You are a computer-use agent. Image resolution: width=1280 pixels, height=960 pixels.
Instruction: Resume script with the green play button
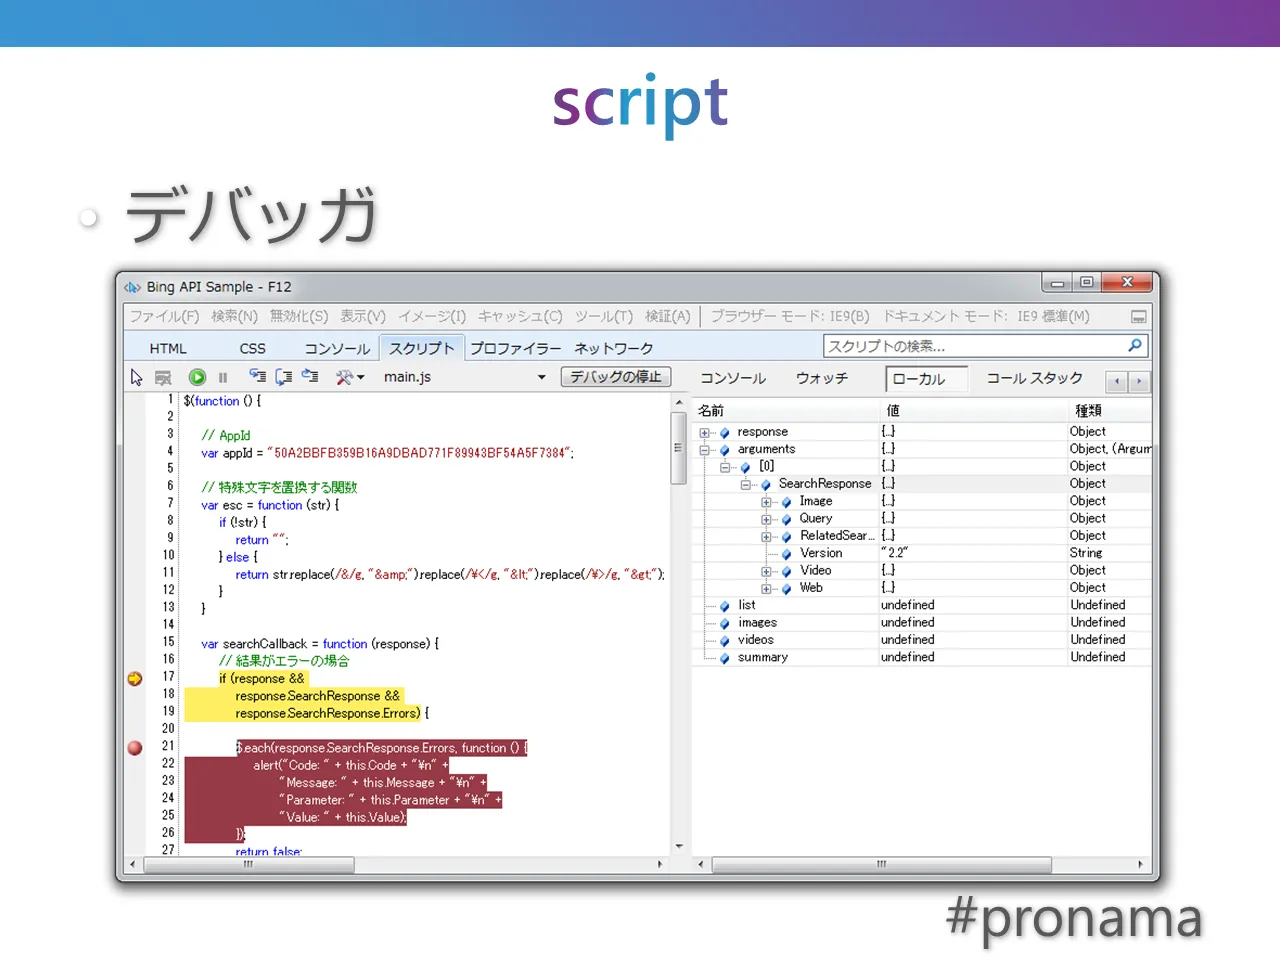pos(197,377)
